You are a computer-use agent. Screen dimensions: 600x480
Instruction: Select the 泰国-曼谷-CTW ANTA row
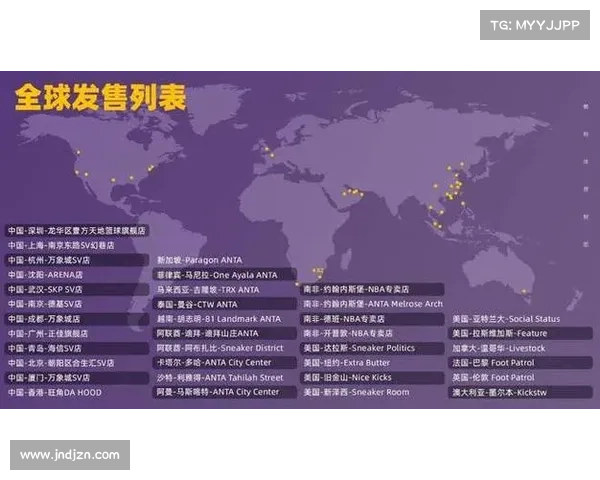(x=225, y=305)
